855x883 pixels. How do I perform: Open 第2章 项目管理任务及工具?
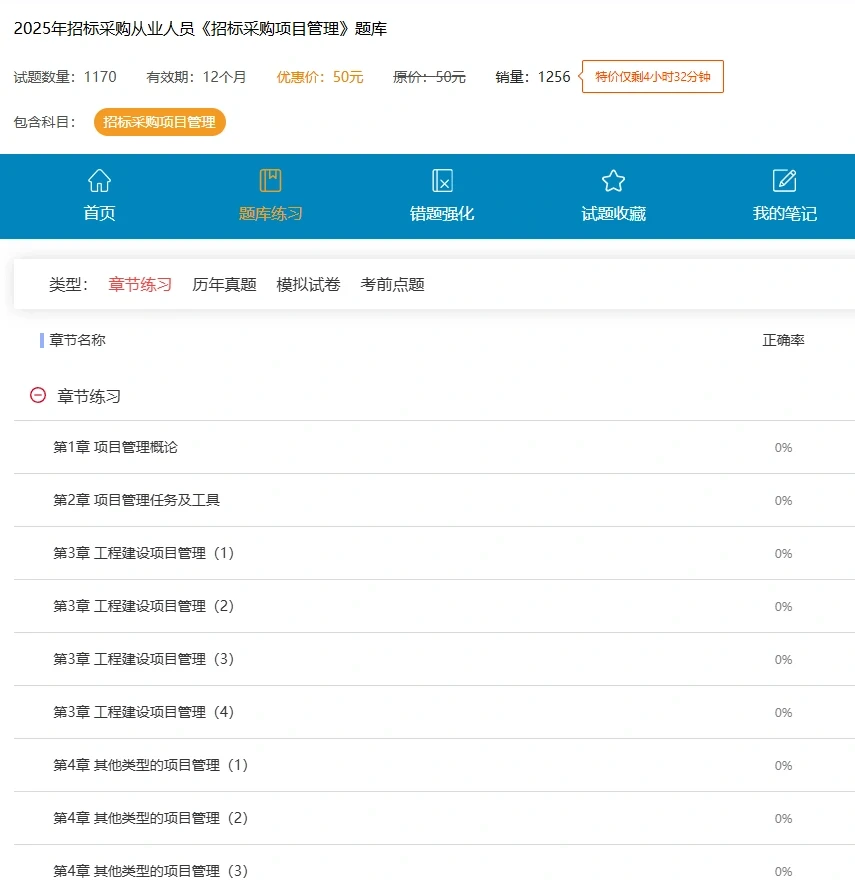click(x=134, y=500)
